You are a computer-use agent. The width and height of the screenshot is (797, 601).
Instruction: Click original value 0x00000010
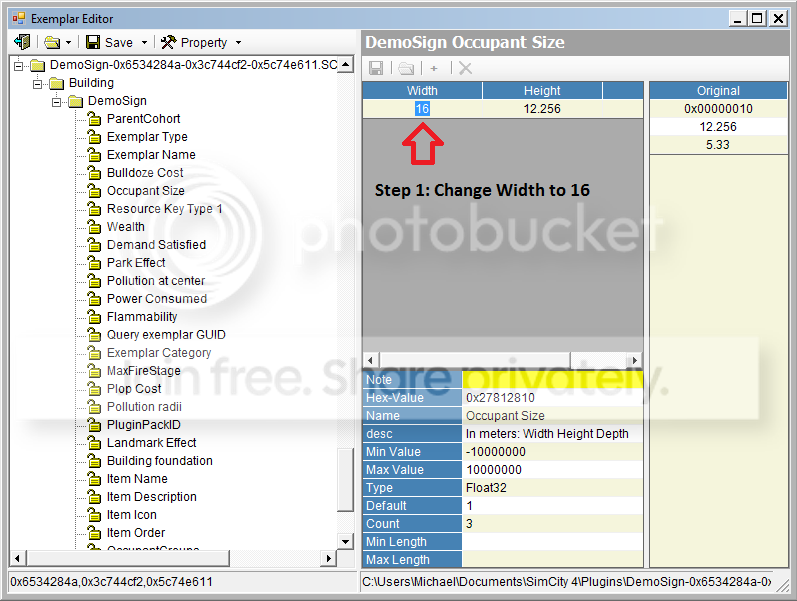coord(718,109)
